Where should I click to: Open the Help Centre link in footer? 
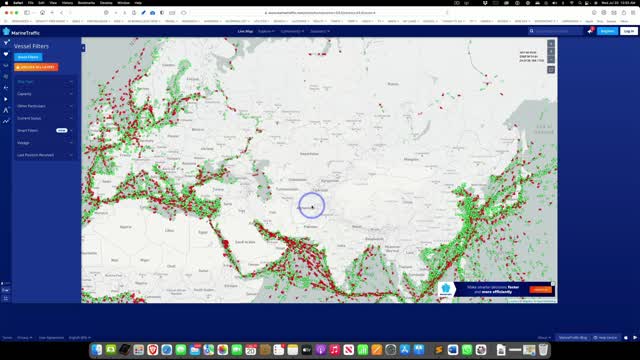coord(605,338)
